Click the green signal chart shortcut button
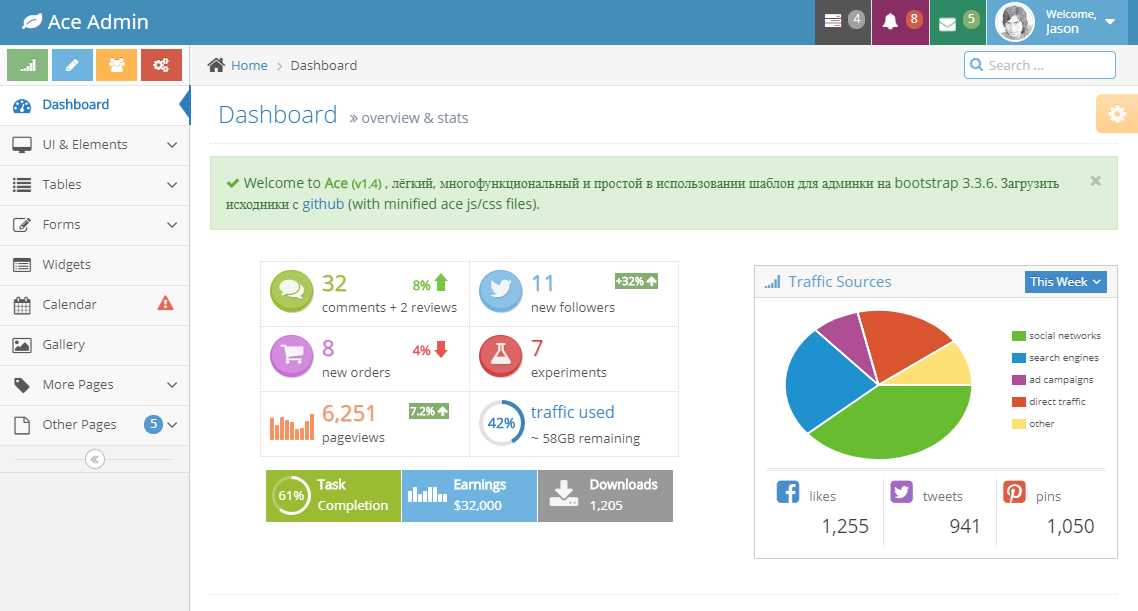1138x611 pixels. [x=28, y=65]
